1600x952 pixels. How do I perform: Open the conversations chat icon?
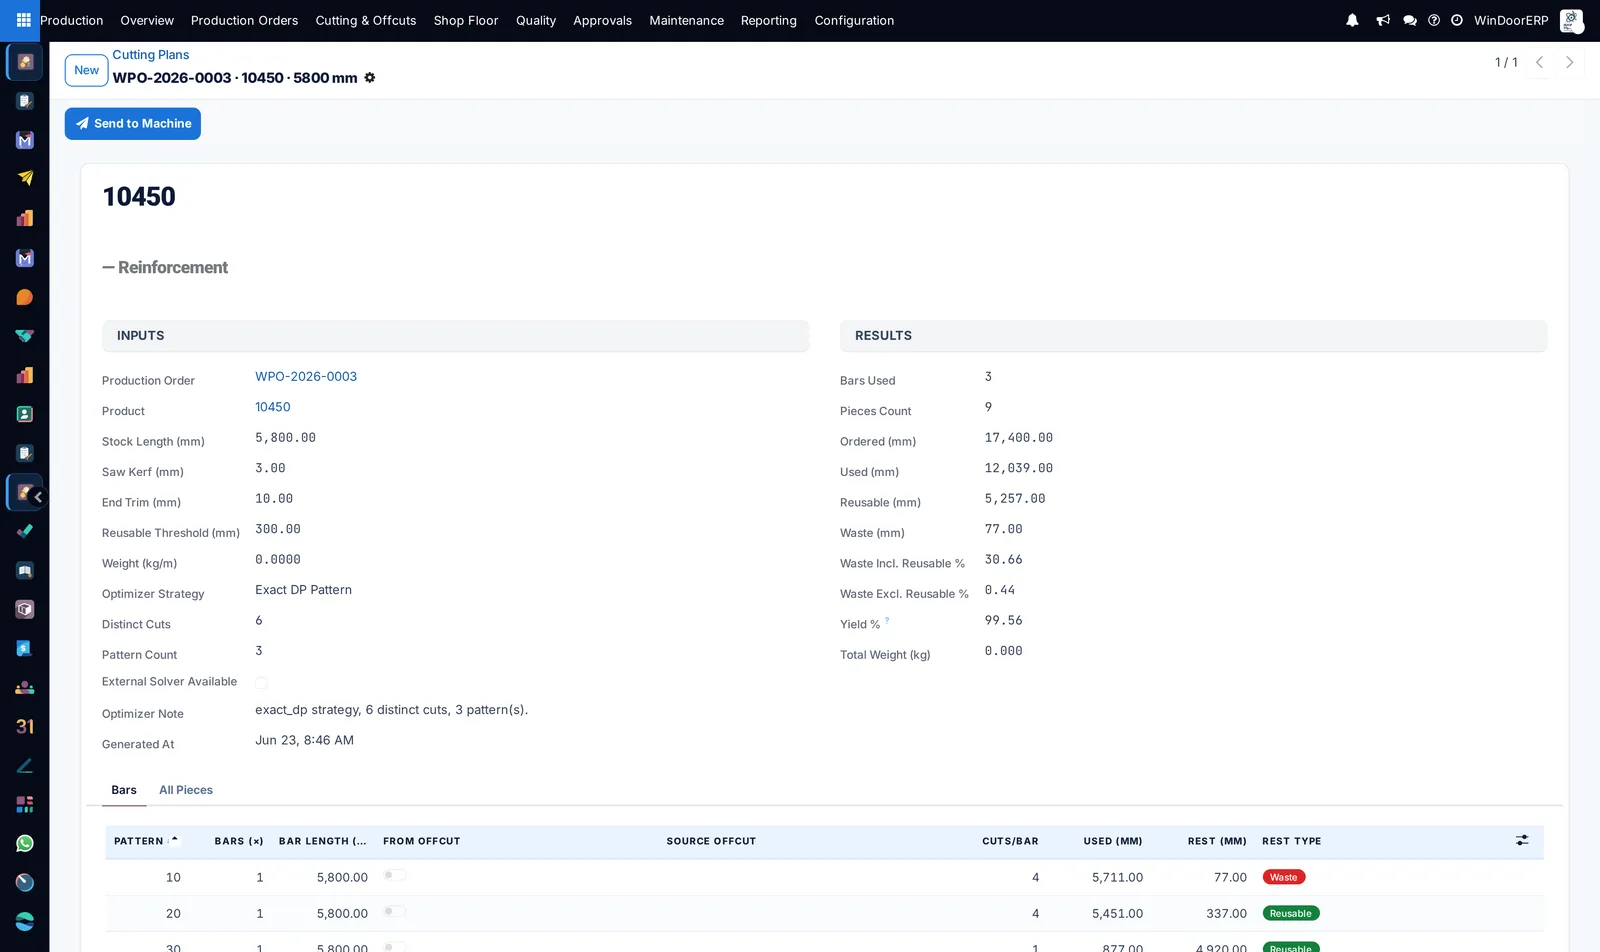coord(1410,20)
